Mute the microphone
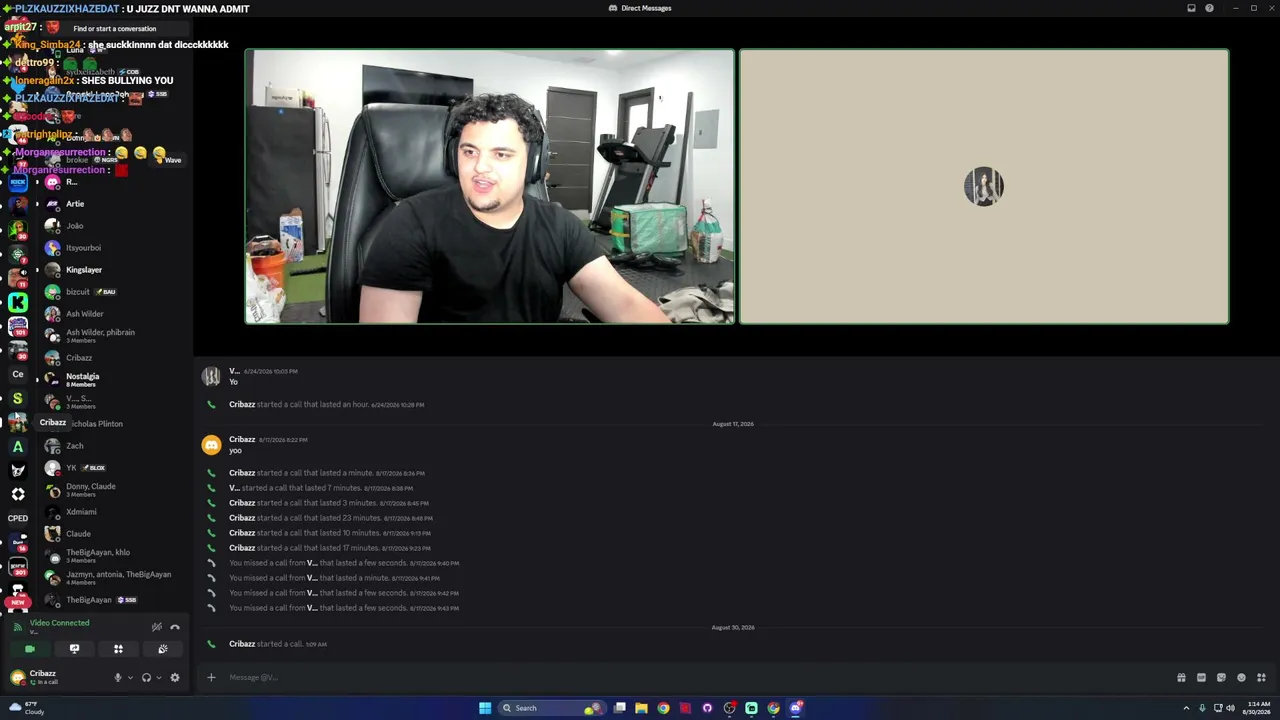 click(118, 677)
